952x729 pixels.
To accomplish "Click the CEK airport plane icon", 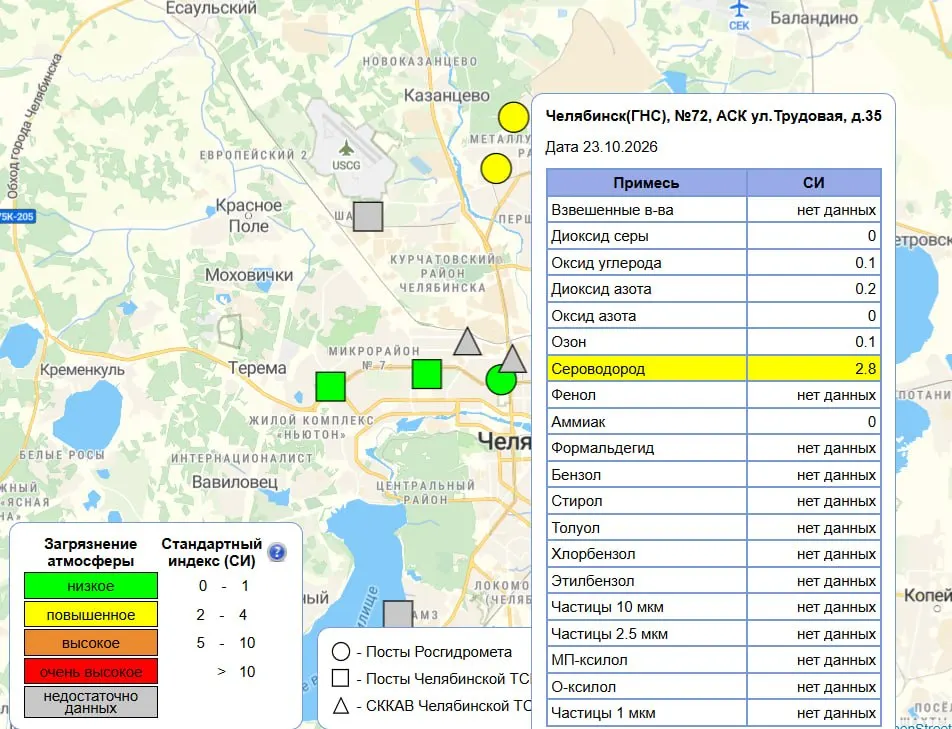I will tap(739, 8).
